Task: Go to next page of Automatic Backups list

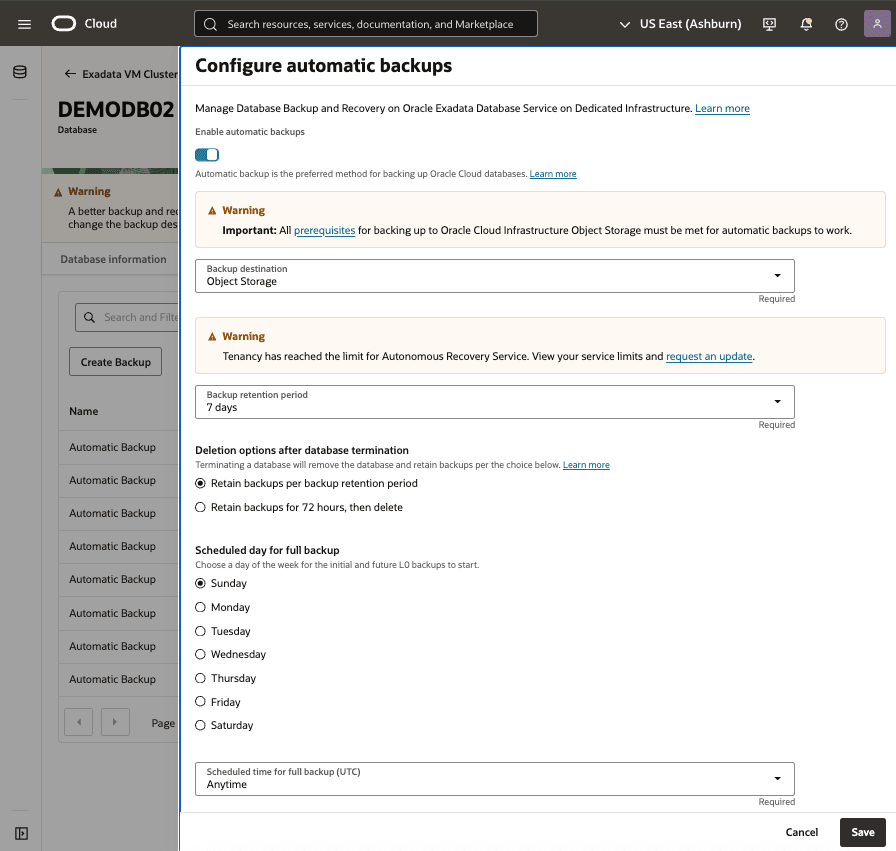Action: point(114,721)
